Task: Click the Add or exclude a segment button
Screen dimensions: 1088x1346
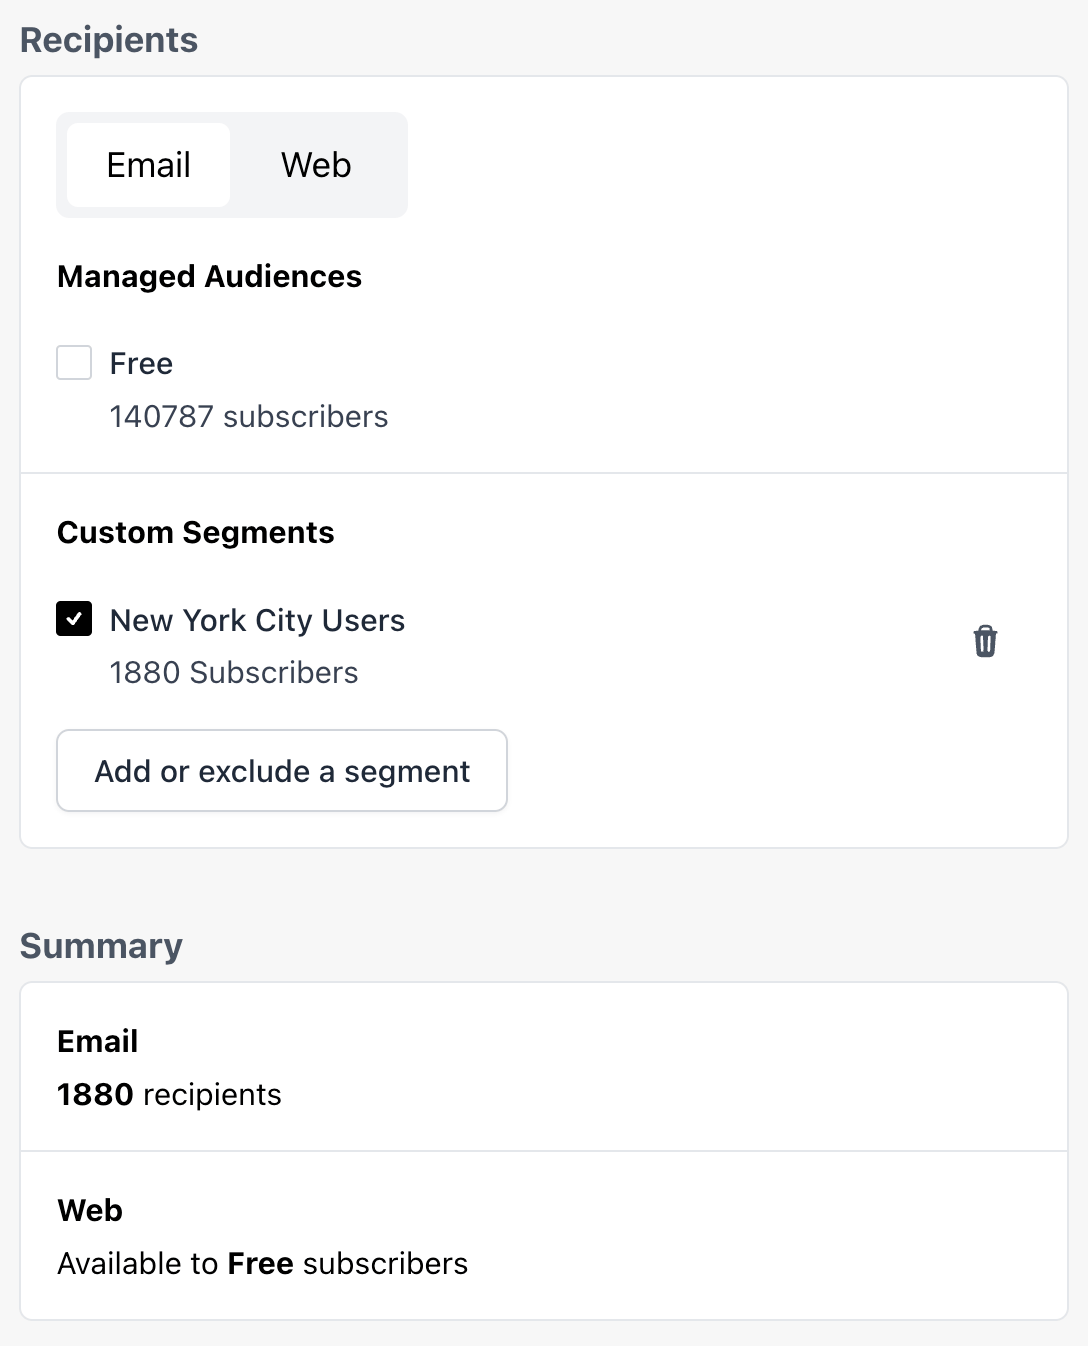Action: tap(282, 771)
